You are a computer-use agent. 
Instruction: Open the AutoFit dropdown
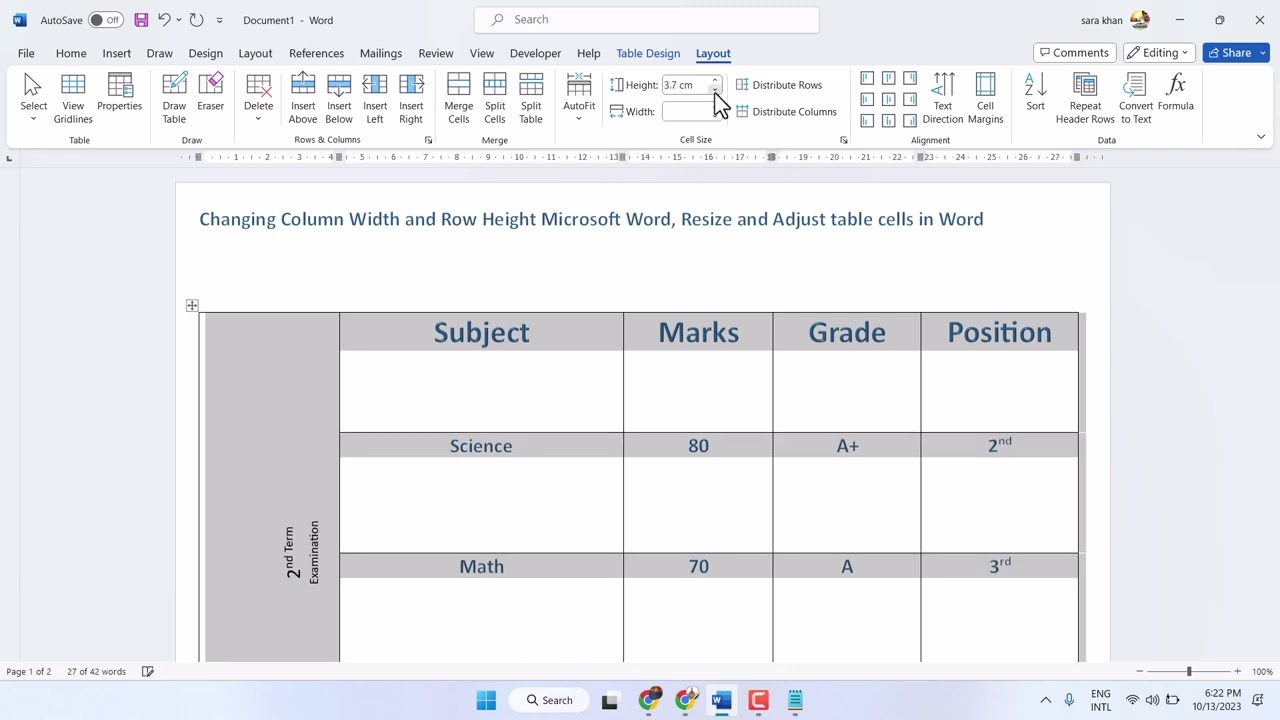(579, 119)
